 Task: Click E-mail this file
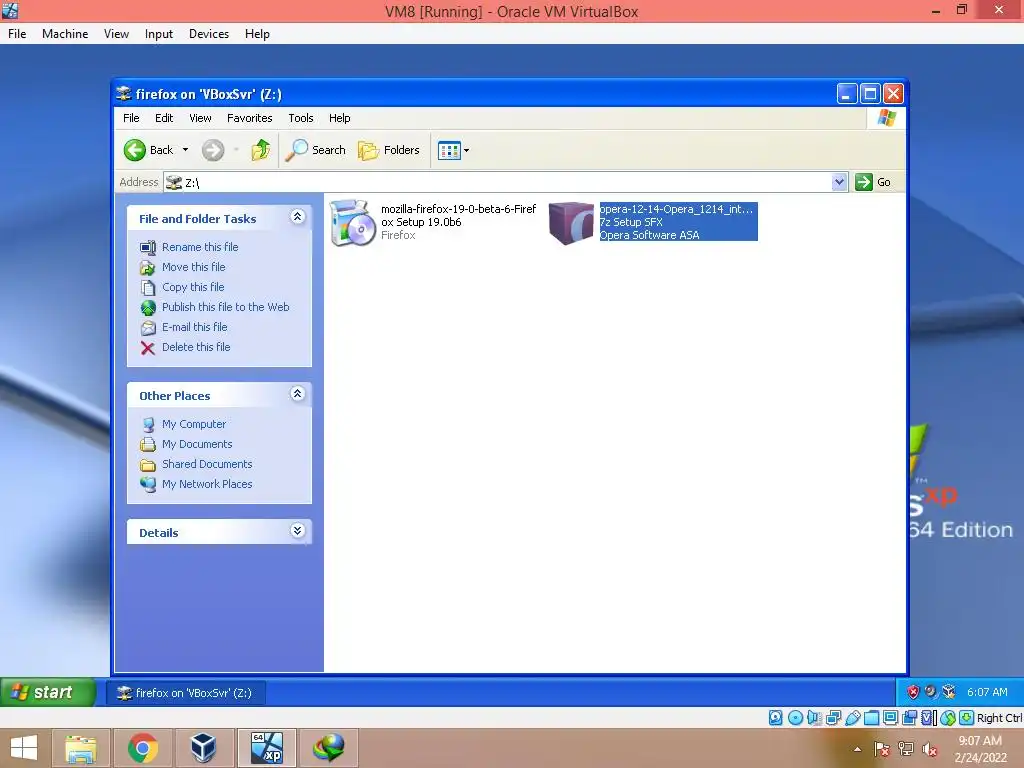(195, 327)
